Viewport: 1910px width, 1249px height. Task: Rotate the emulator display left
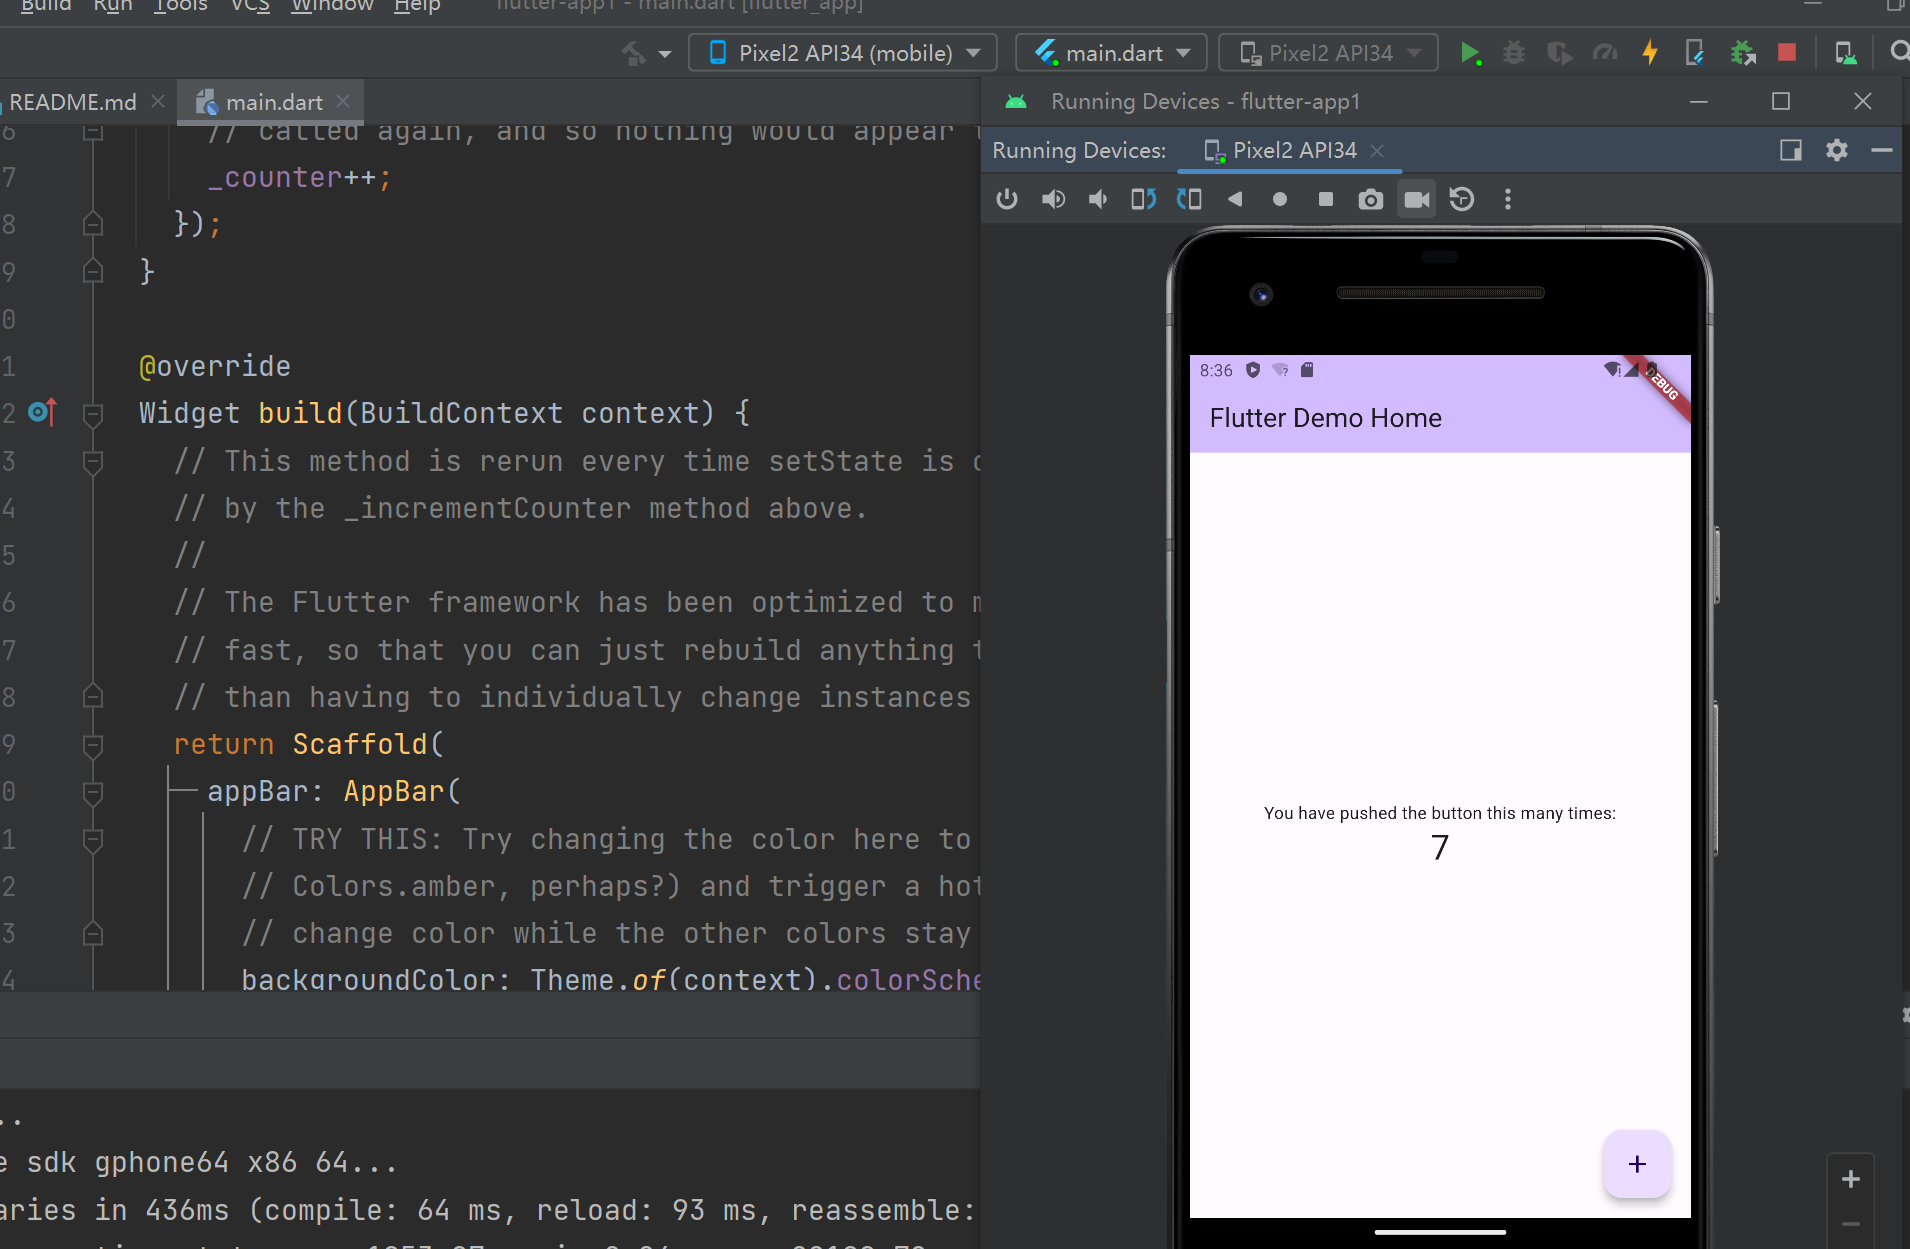coord(1143,199)
